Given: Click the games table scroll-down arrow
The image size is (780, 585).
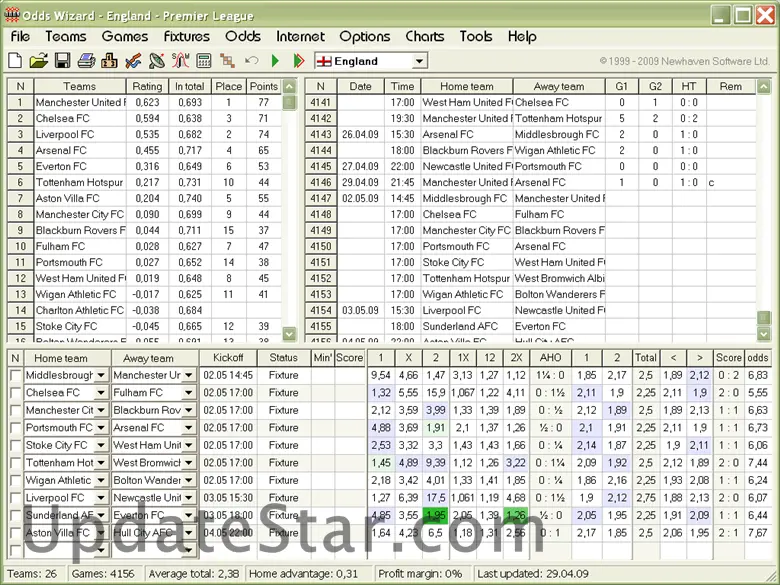Looking at the screenshot, I should point(764,334).
